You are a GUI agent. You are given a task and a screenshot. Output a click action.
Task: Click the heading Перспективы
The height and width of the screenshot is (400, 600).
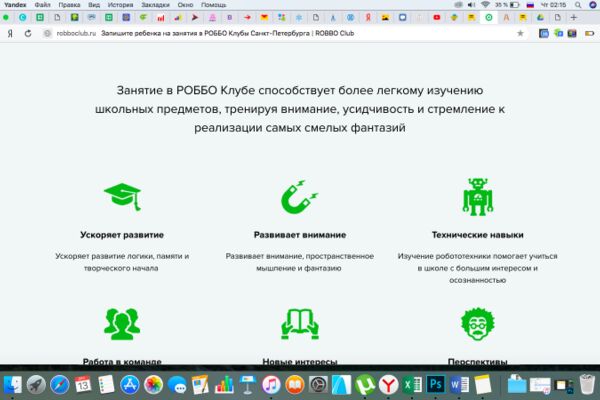point(478,361)
